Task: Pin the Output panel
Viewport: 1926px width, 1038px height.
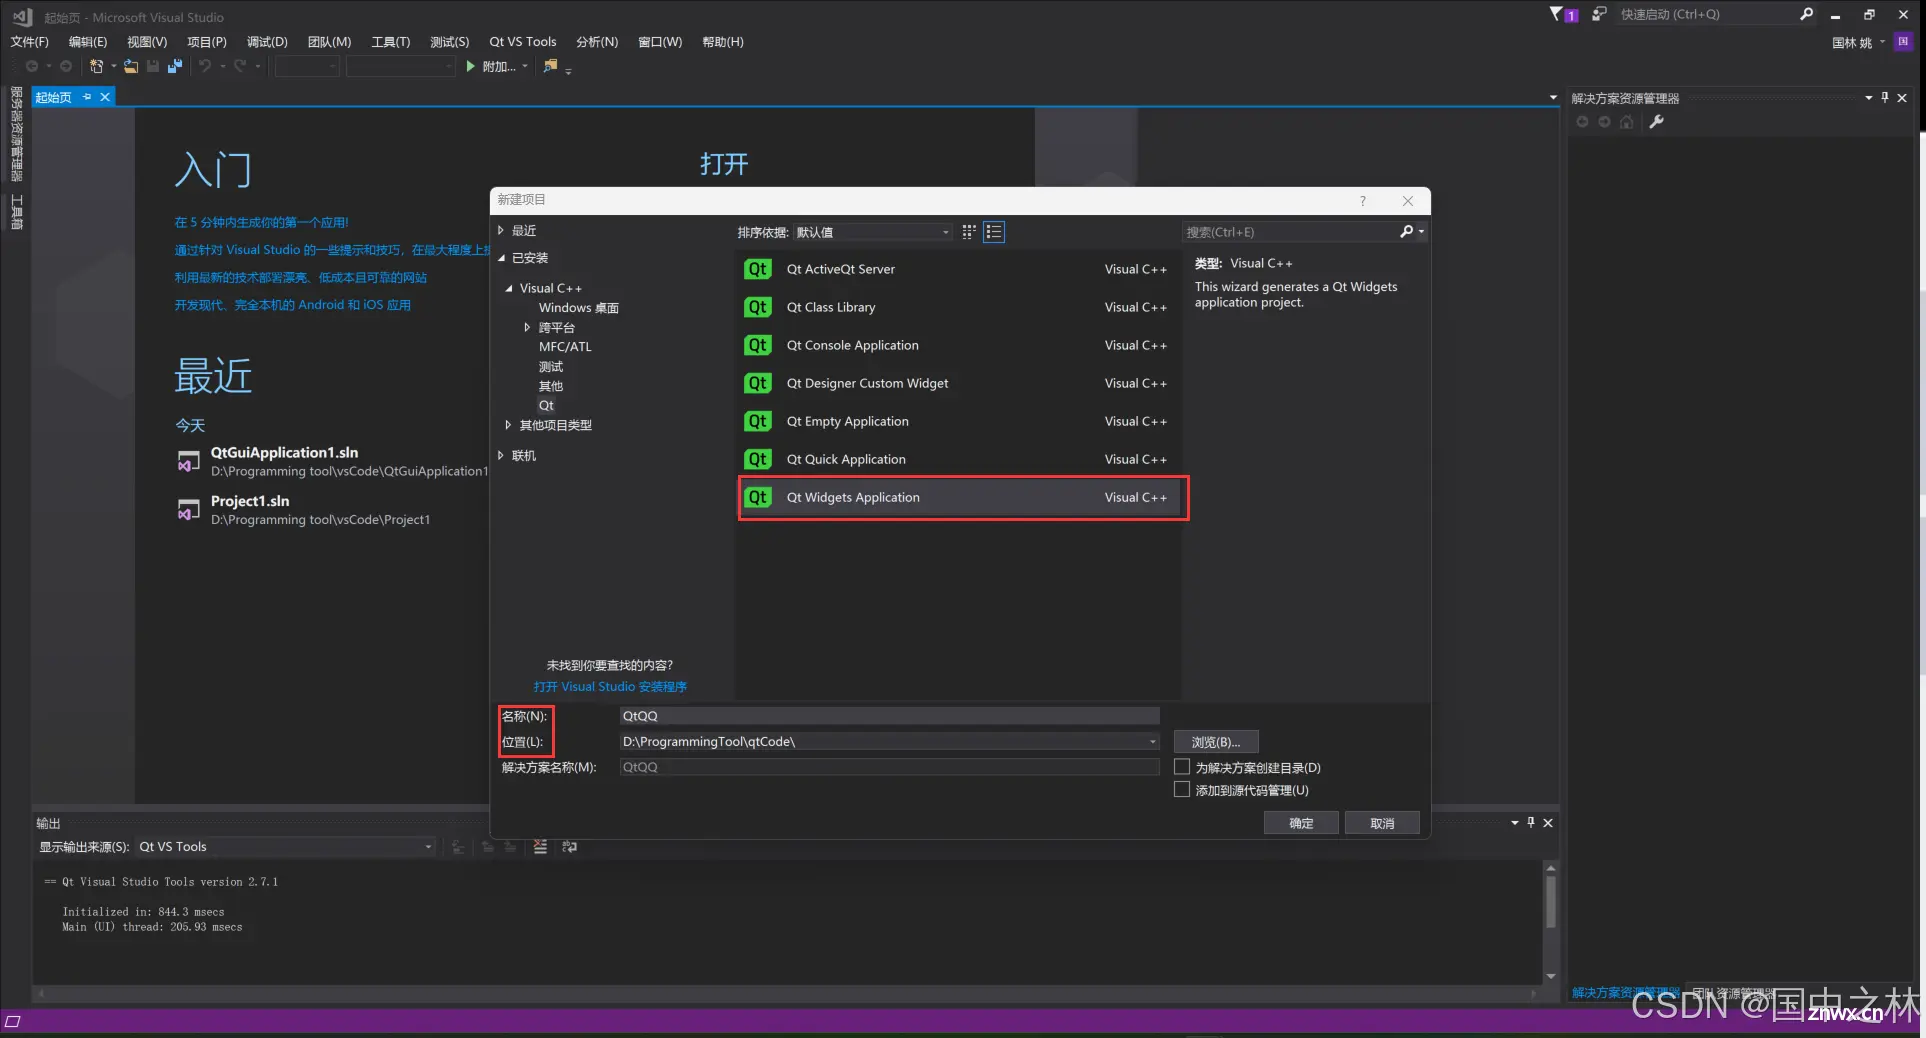Action: click(1531, 823)
